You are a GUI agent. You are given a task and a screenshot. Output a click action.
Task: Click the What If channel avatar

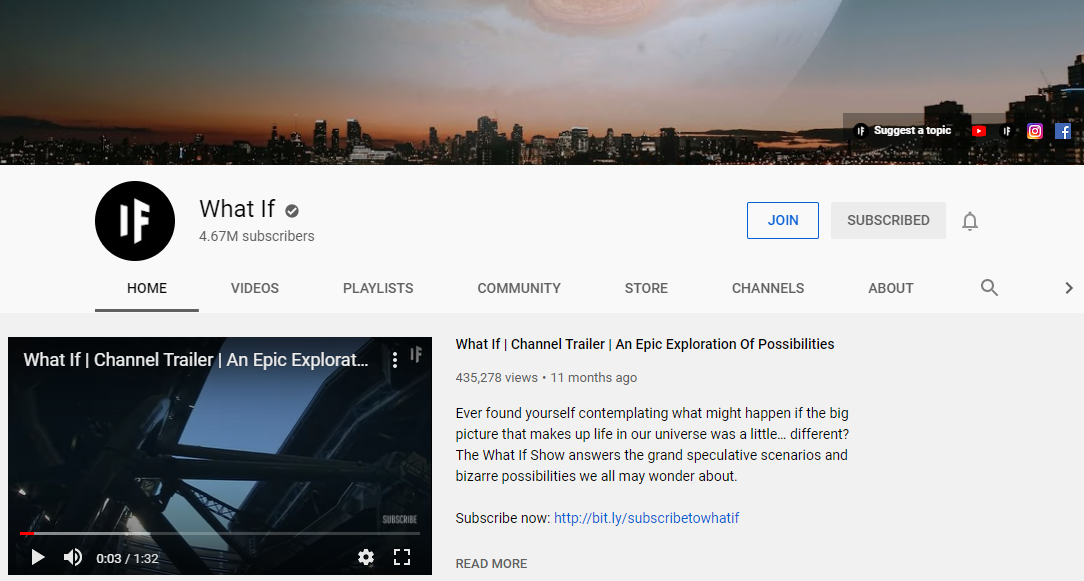point(135,221)
